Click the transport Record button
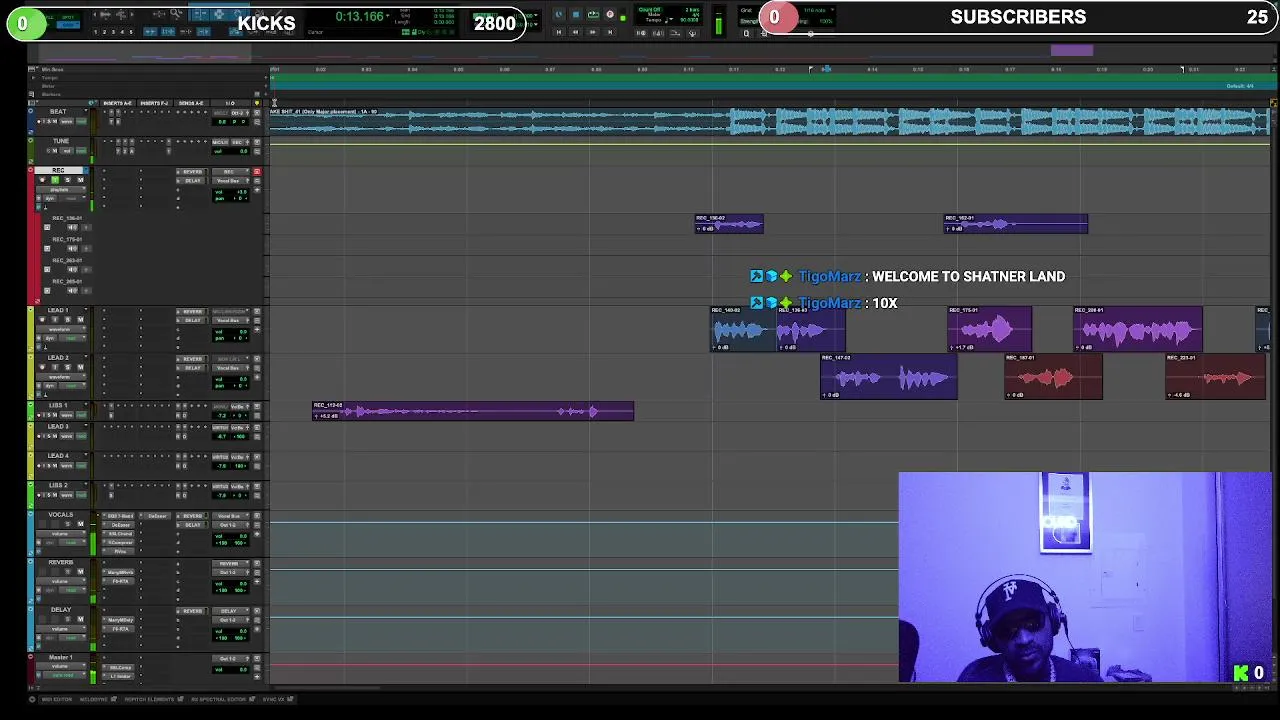1280x720 pixels. click(x=610, y=14)
